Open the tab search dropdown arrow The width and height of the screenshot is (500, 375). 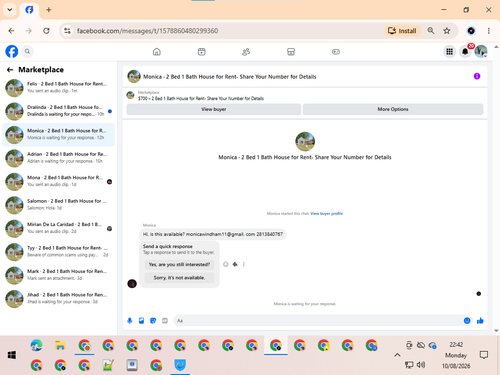pos(10,10)
